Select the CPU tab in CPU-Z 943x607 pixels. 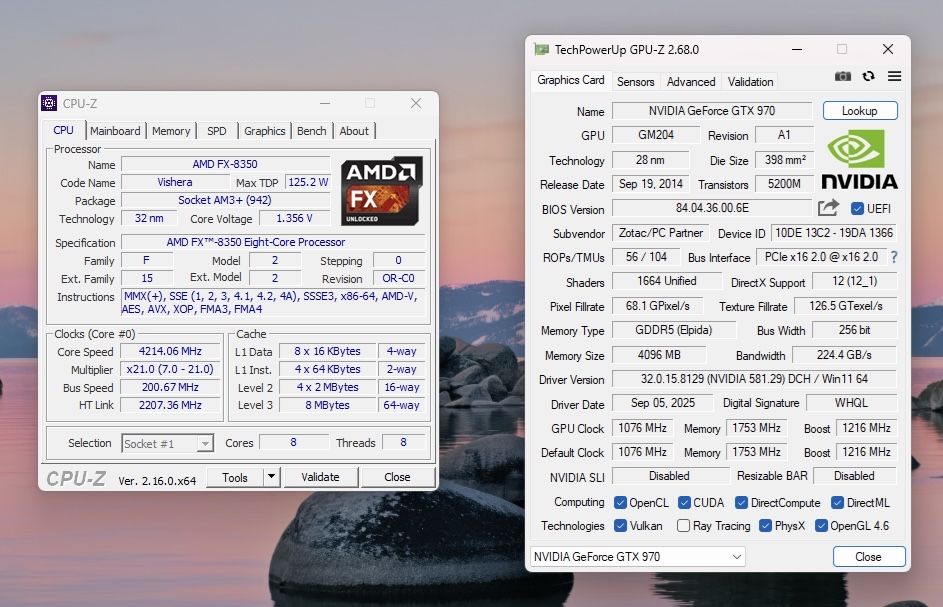pos(63,130)
